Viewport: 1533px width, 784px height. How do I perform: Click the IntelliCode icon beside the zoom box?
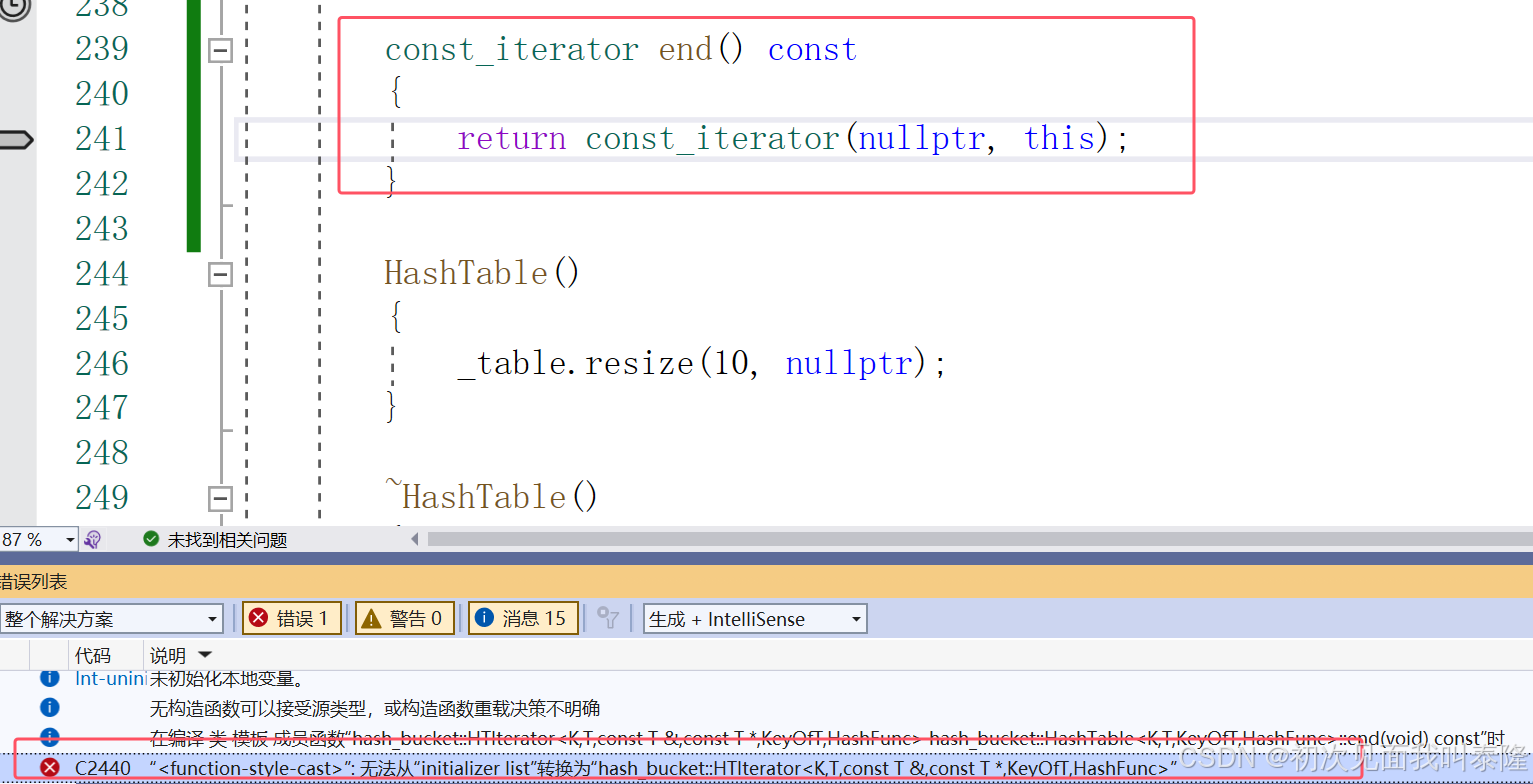click(x=92, y=539)
